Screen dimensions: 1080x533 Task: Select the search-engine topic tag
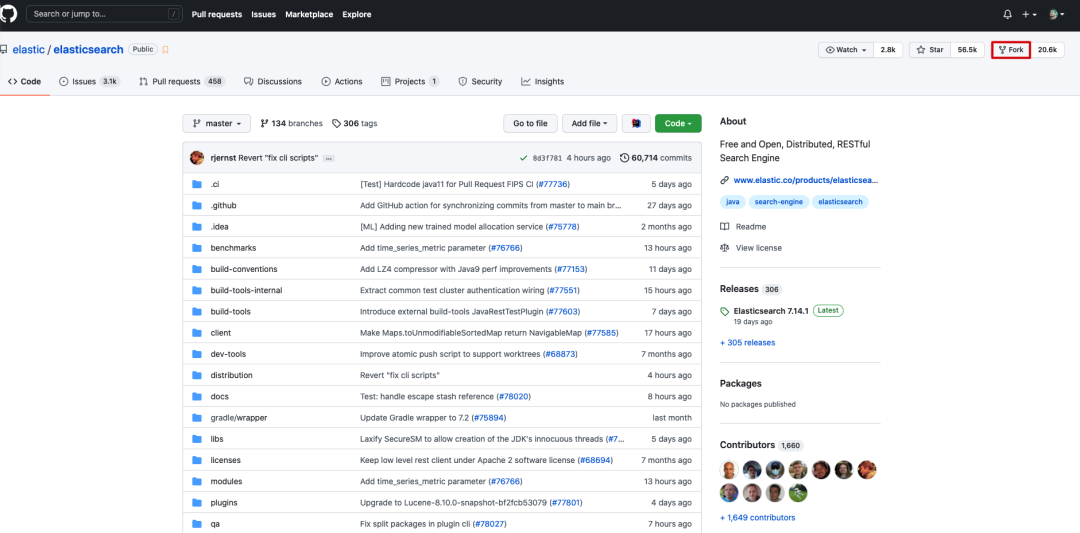pos(778,202)
